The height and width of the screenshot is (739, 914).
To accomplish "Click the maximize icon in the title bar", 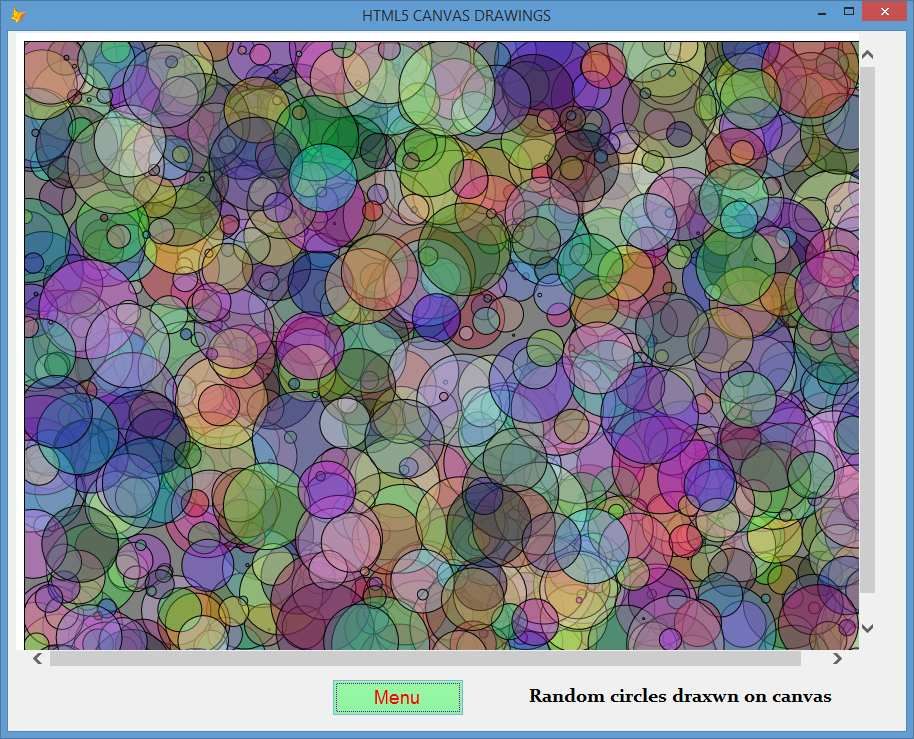I will coord(849,11).
